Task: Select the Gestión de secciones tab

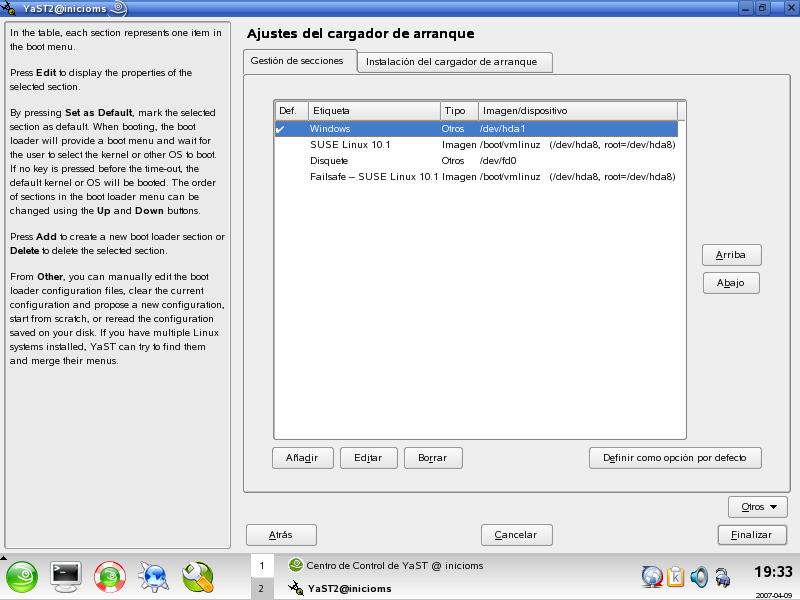Action: pos(297,61)
